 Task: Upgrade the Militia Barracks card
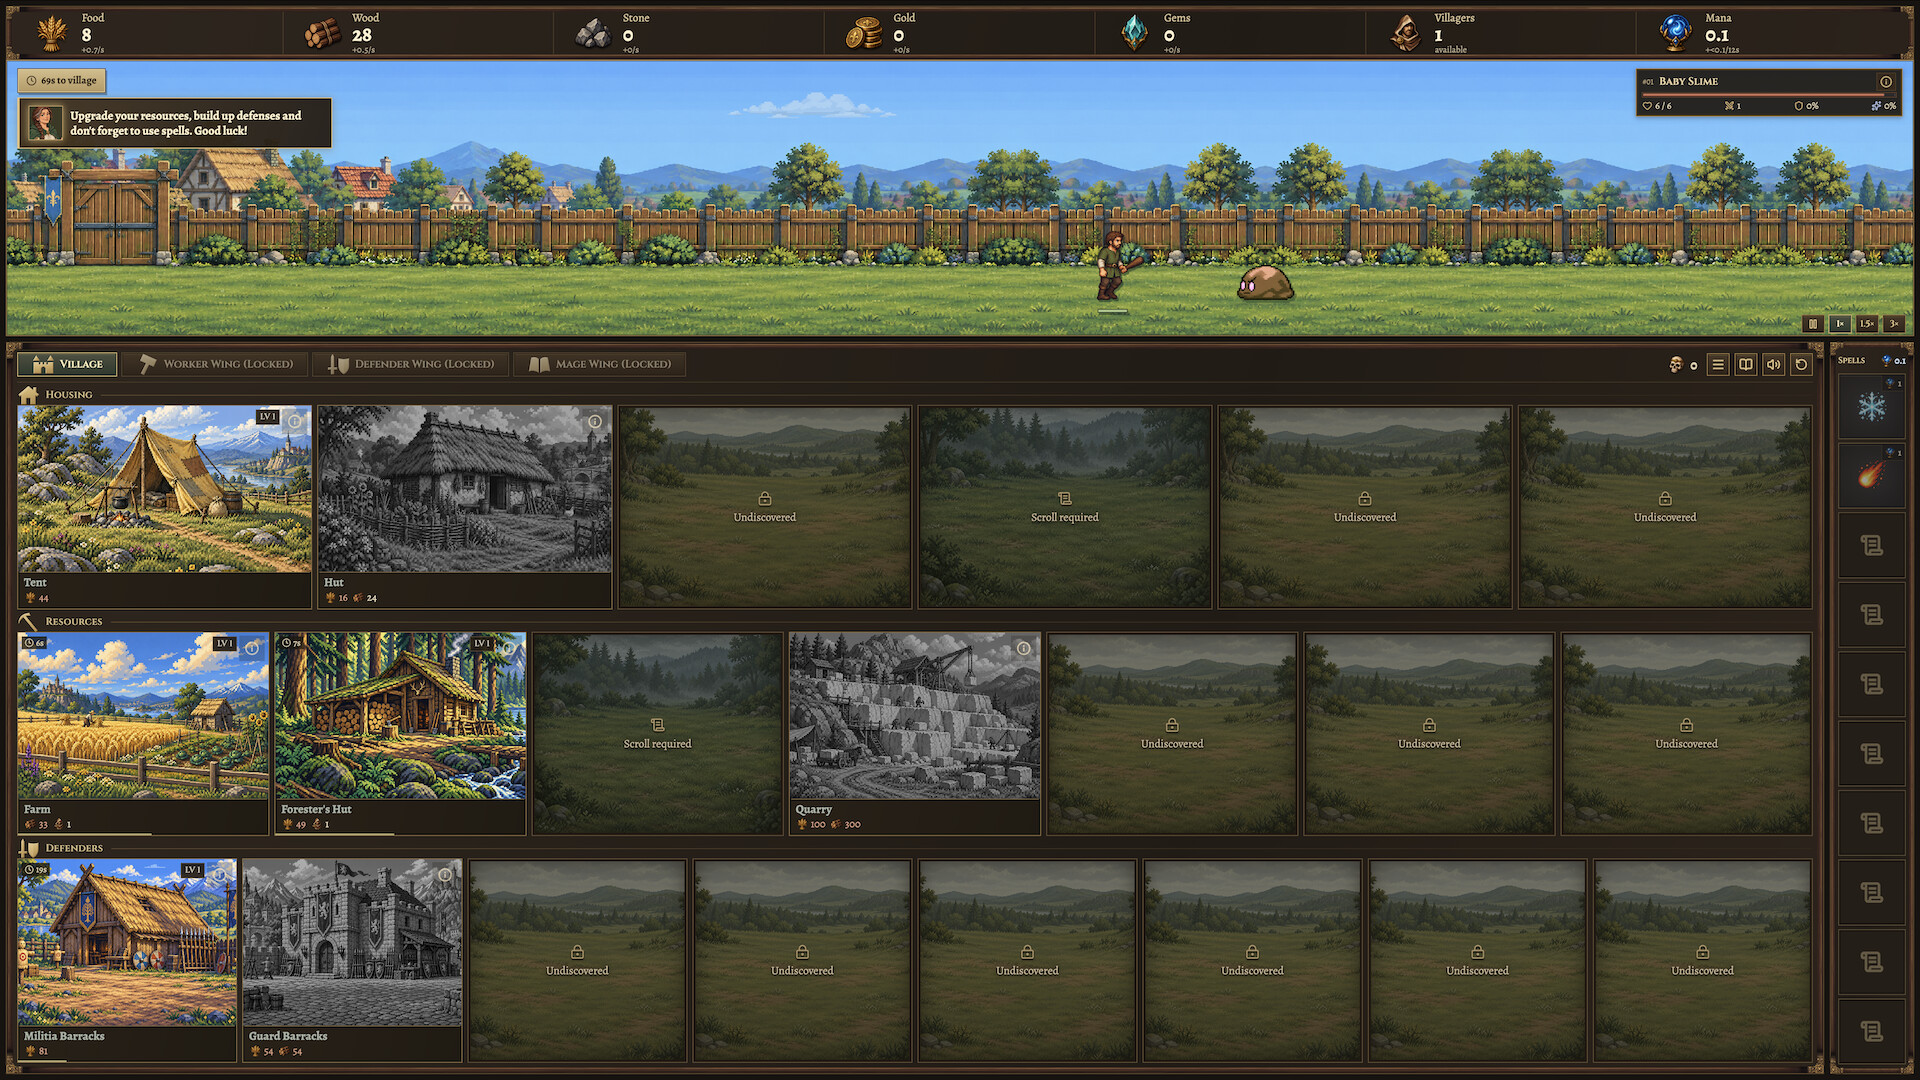coord(127,960)
